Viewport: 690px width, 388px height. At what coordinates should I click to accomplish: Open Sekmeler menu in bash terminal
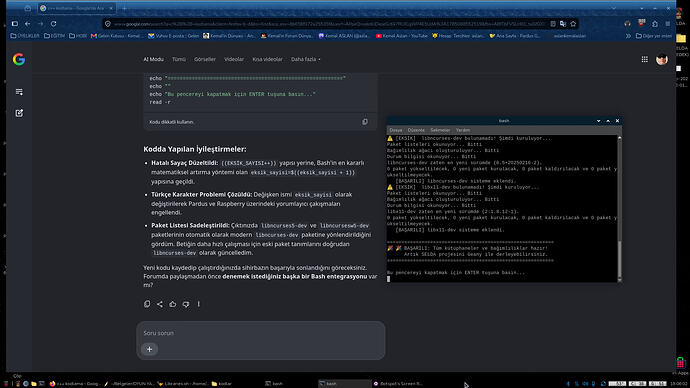pyautogui.click(x=440, y=130)
